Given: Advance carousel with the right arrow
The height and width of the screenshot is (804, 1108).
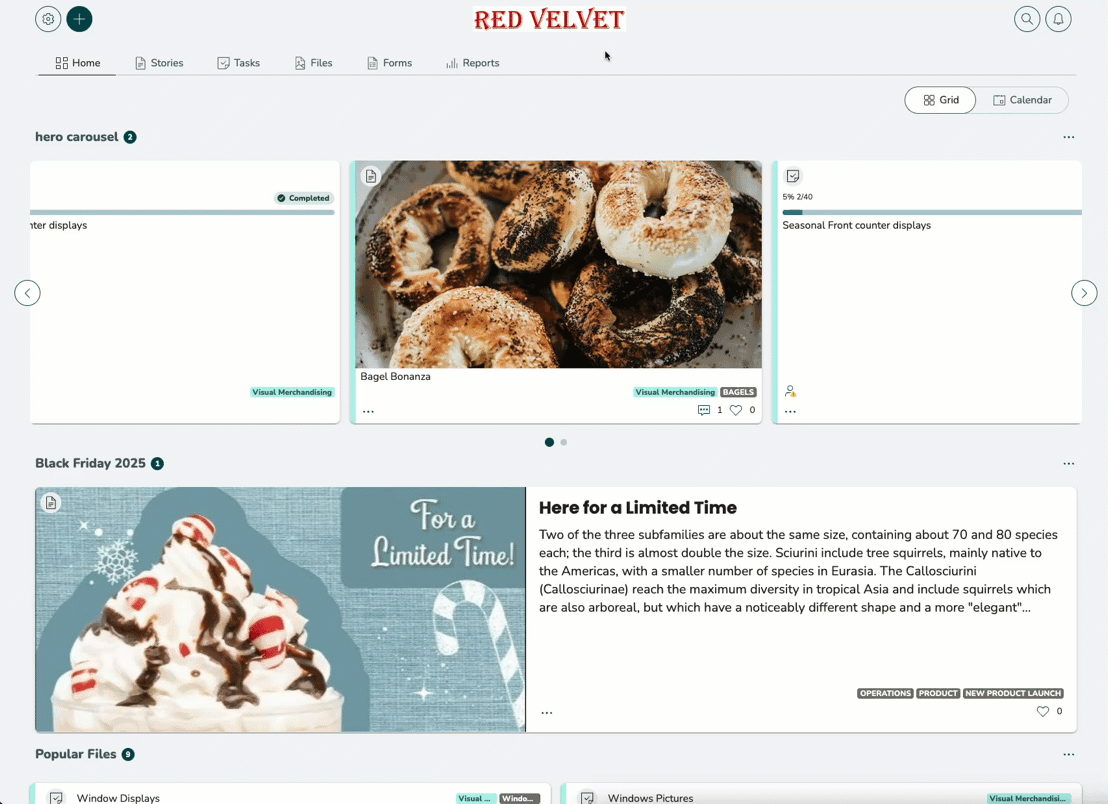Looking at the screenshot, I should [1084, 292].
